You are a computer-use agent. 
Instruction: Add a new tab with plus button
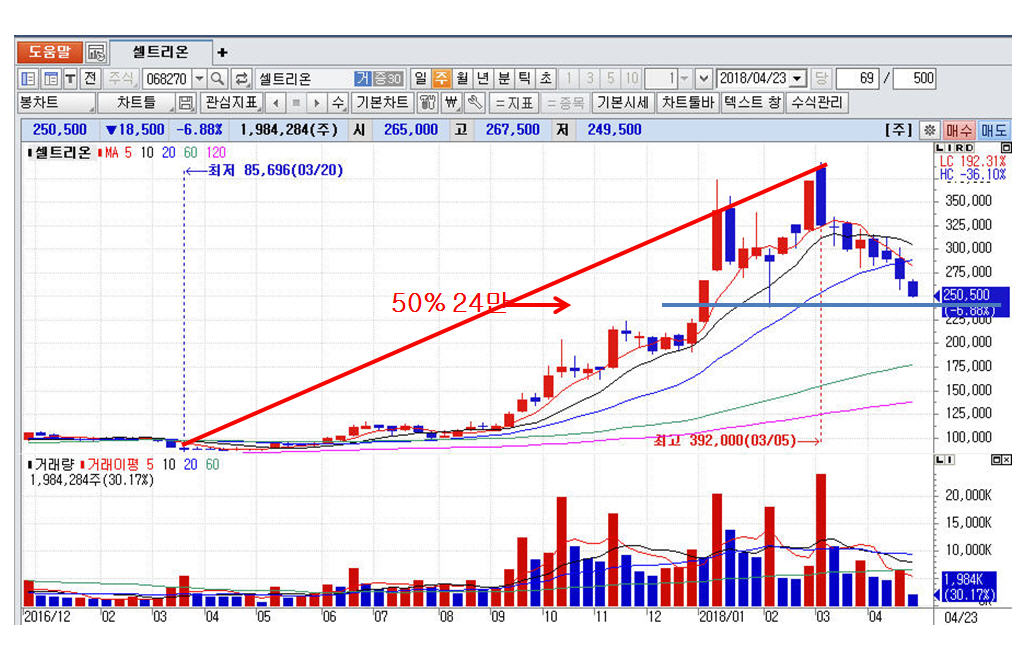(x=222, y=52)
